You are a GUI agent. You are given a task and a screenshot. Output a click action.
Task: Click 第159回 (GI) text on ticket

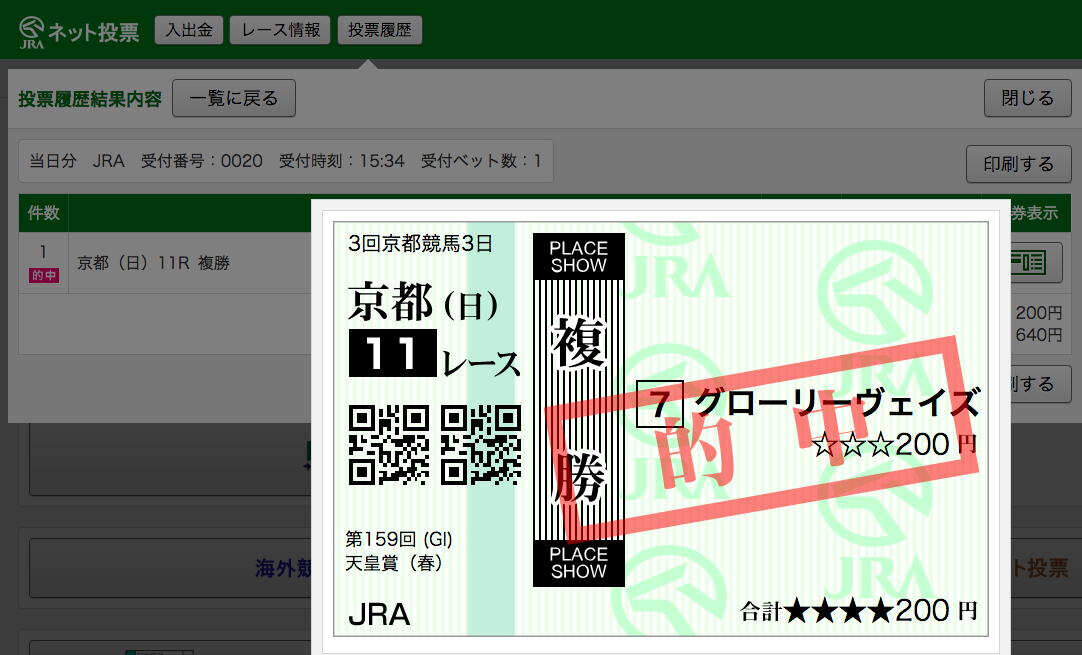click(399, 539)
